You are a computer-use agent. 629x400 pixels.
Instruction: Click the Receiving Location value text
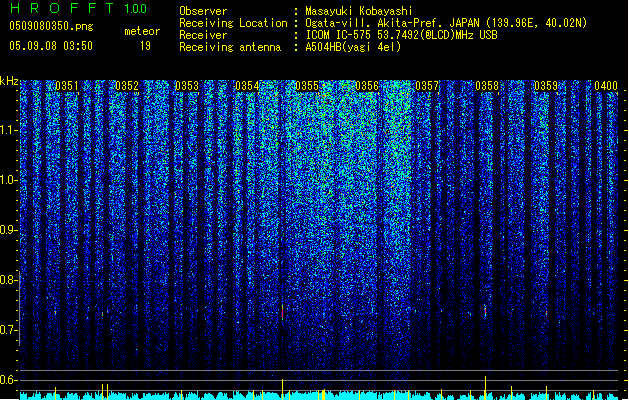446,23
